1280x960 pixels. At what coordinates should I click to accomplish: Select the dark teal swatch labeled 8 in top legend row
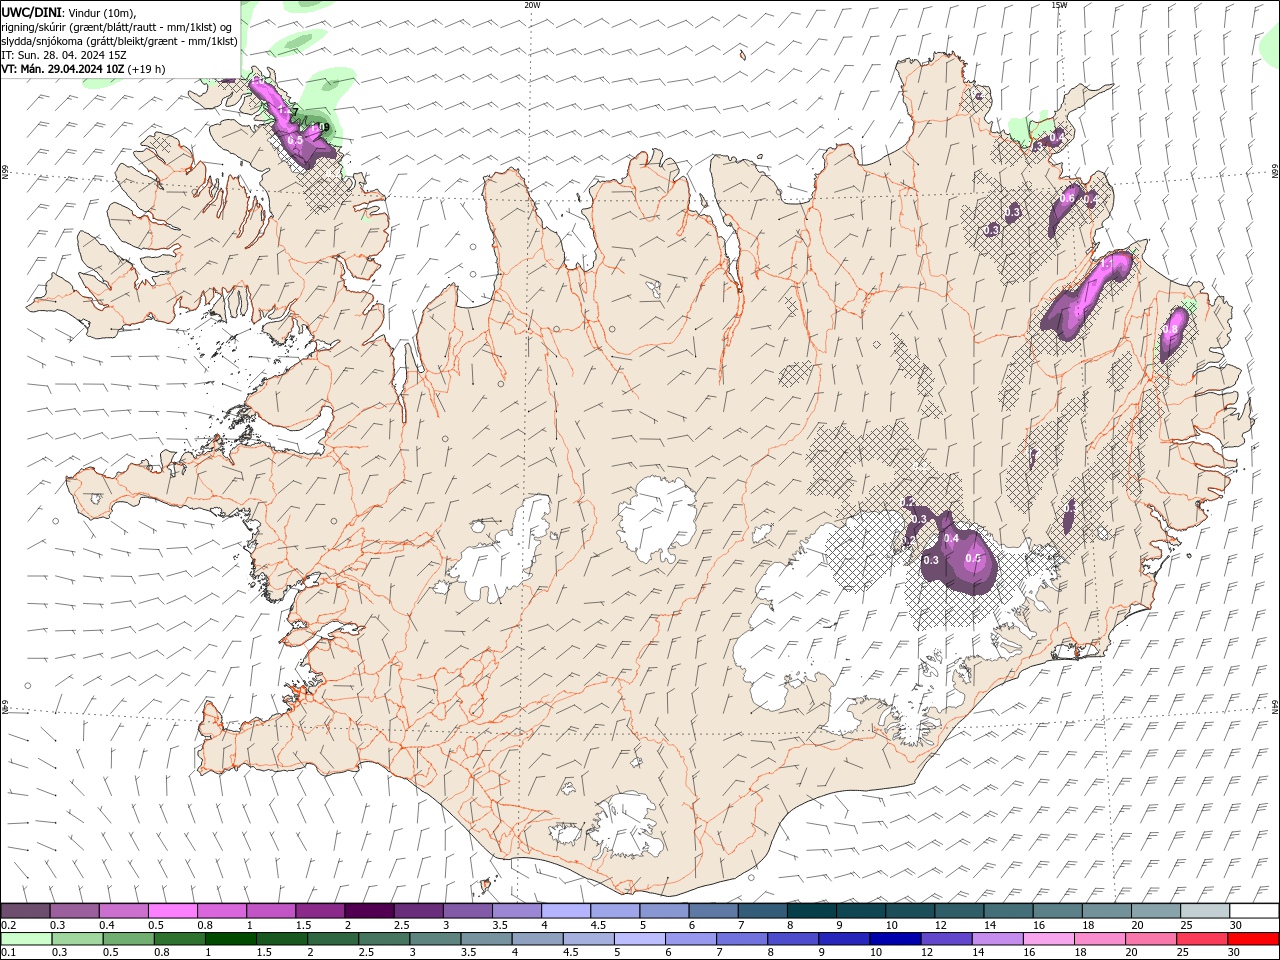click(x=812, y=911)
